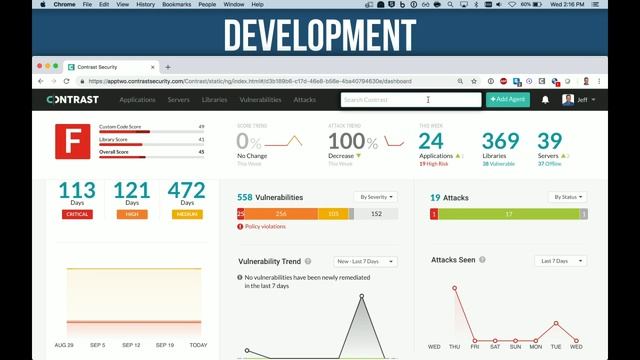Click the 39 Servers count

(x=549, y=141)
